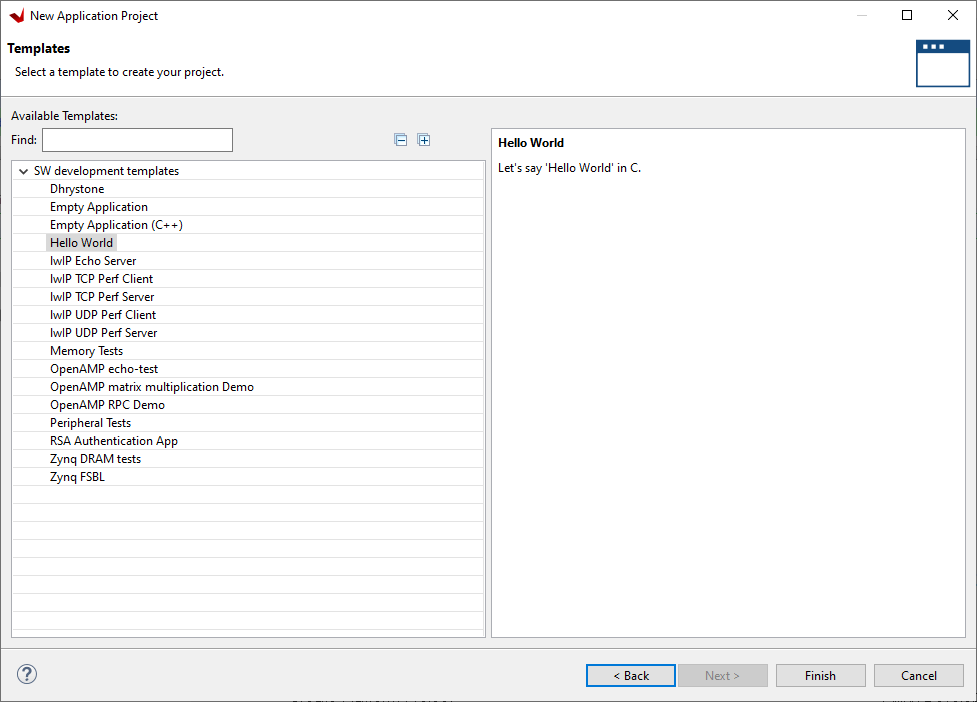Select the Hello World template
Image resolution: width=977 pixels, height=702 pixels.
pyautogui.click(x=82, y=243)
